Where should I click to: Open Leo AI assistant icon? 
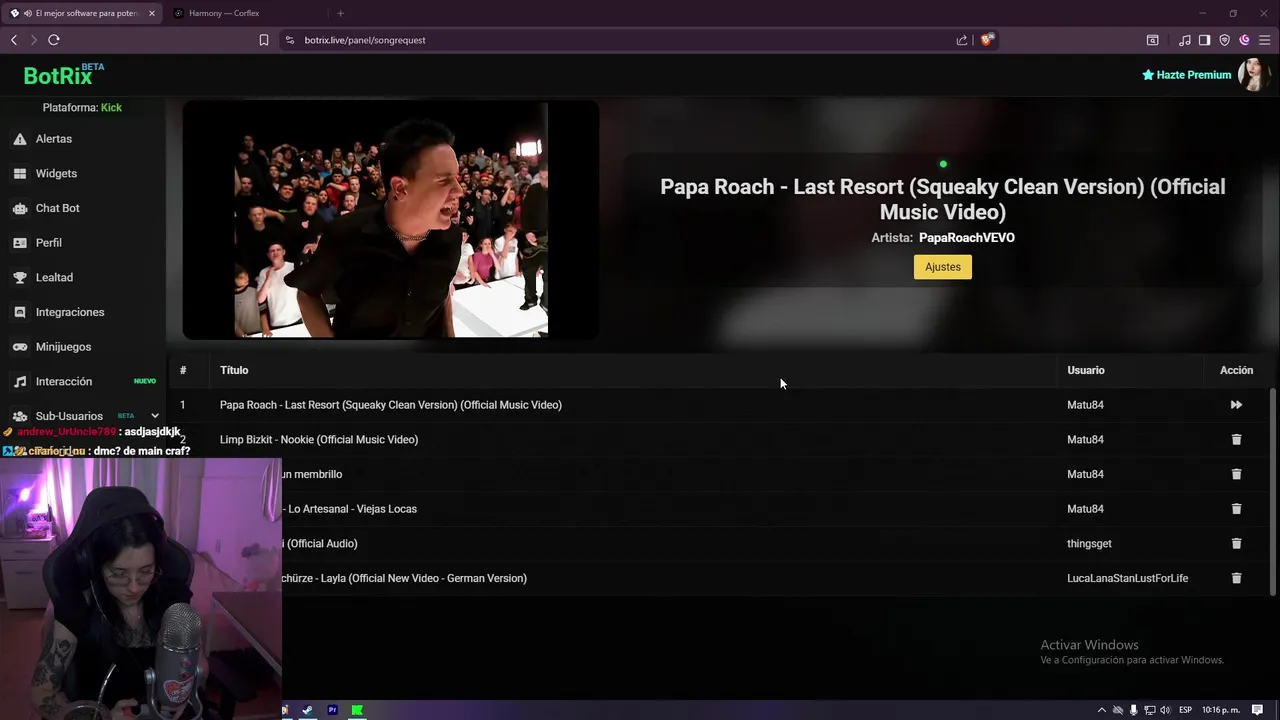1244,40
